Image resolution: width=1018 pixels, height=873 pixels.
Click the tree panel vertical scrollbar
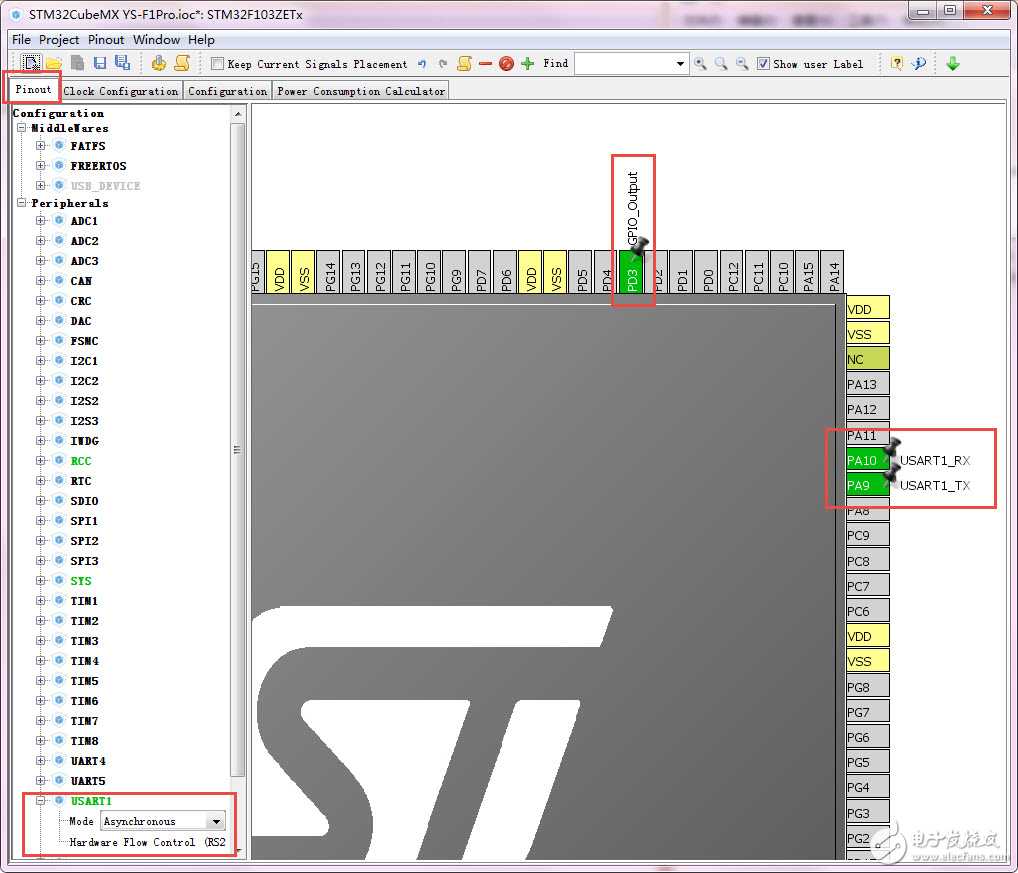[x=238, y=449]
